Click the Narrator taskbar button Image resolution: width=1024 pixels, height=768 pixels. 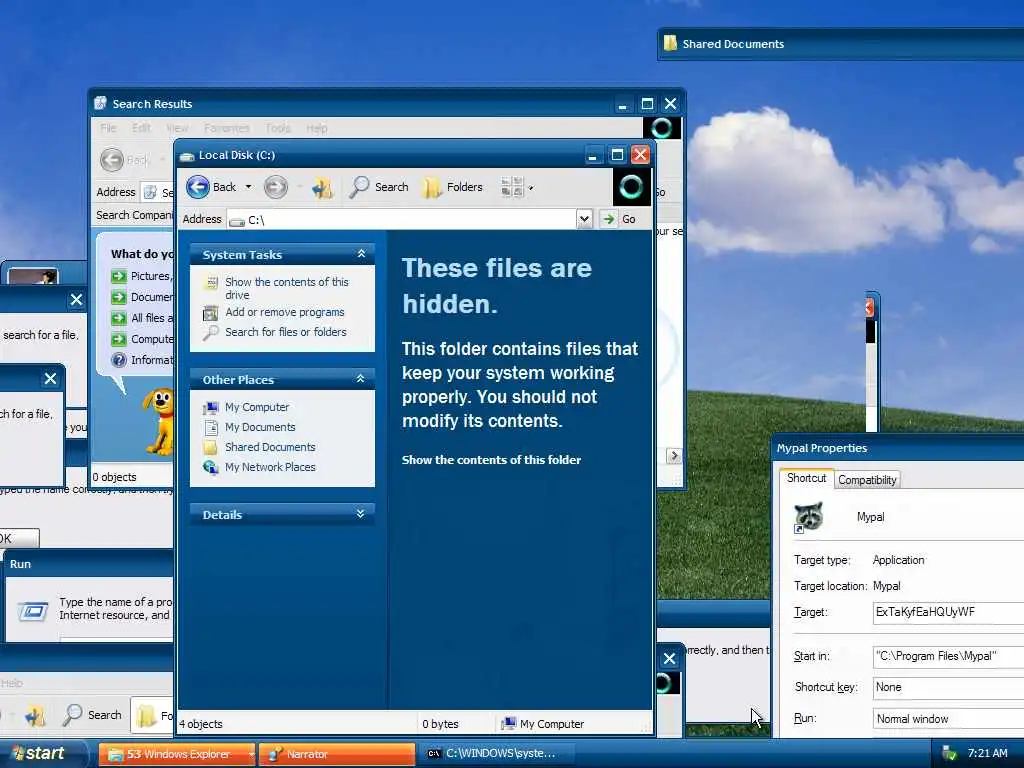pos(337,754)
